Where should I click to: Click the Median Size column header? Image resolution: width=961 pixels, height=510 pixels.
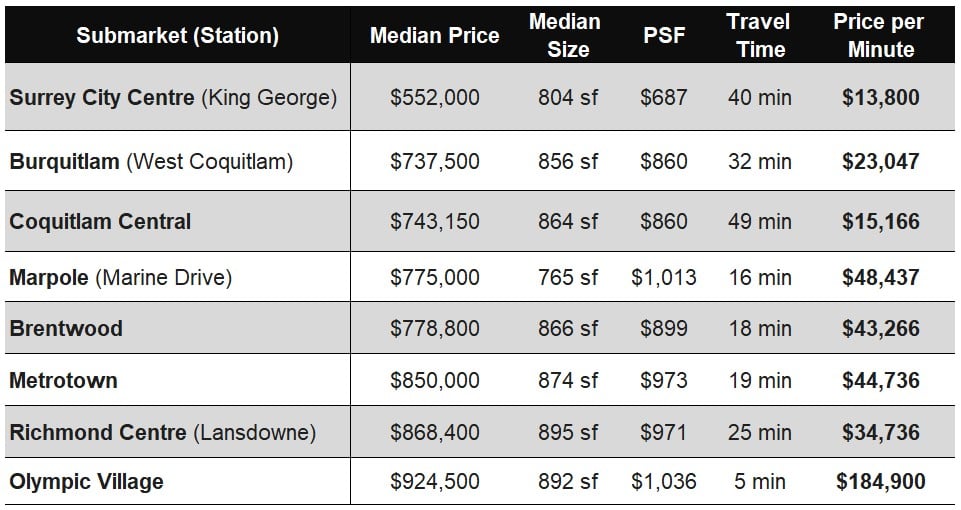[567, 35]
